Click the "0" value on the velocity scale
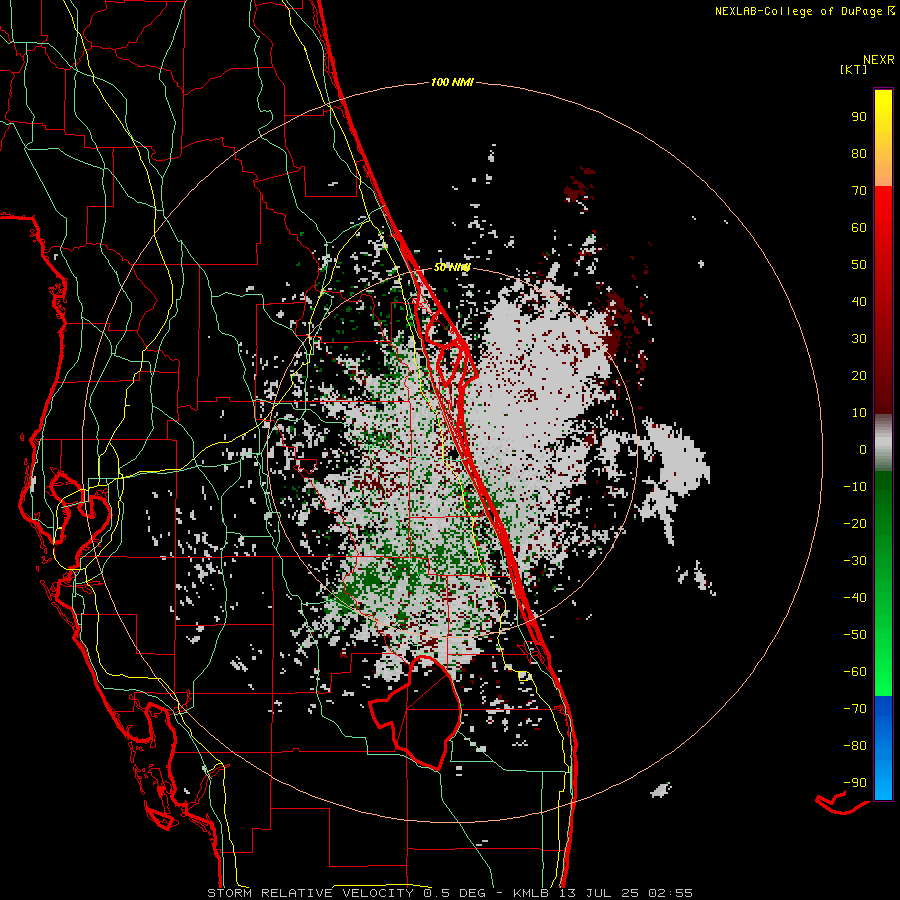Viewport: 900px width, 900px height. click(863, 450)
